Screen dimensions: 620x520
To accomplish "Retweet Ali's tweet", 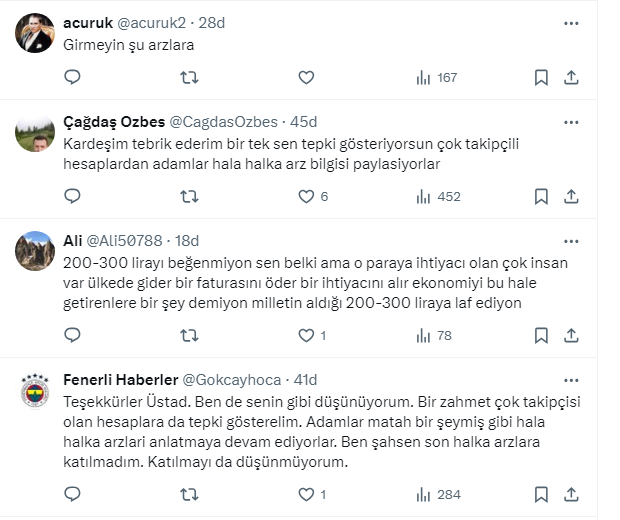I will coord(189,336).
